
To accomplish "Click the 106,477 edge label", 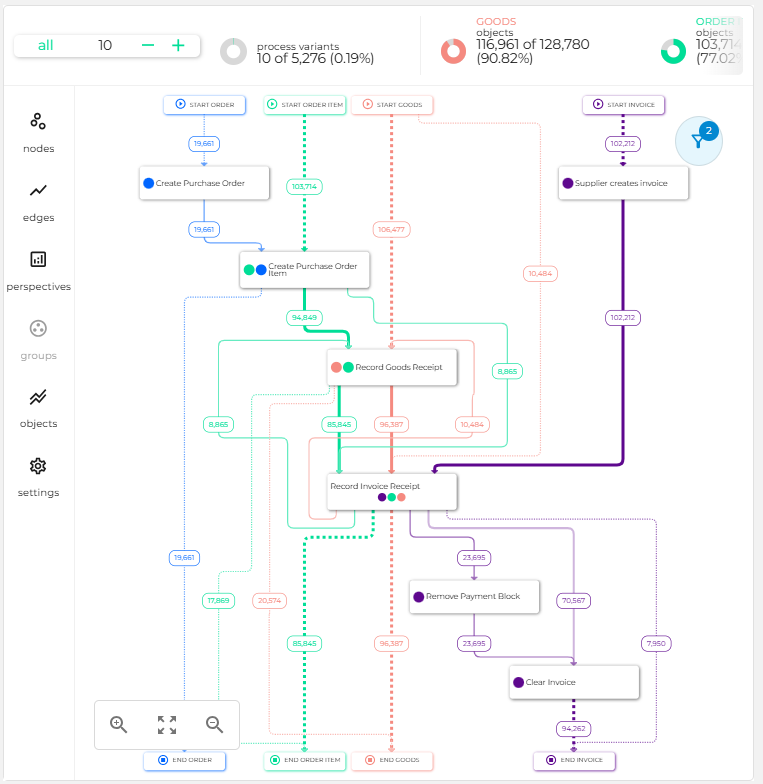I will point(392,230).
